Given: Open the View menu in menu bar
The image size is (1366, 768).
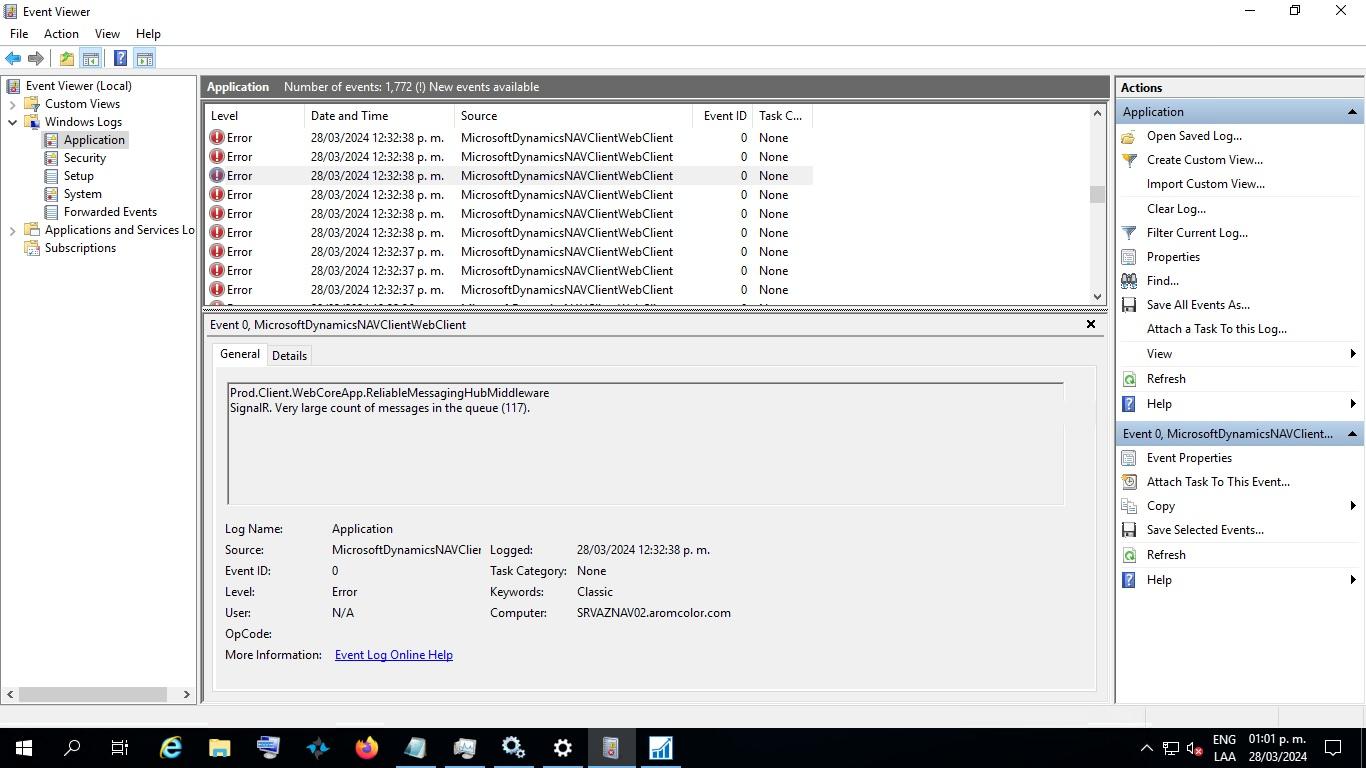Looking at the screenshot, I should click(x=107, y=34).
